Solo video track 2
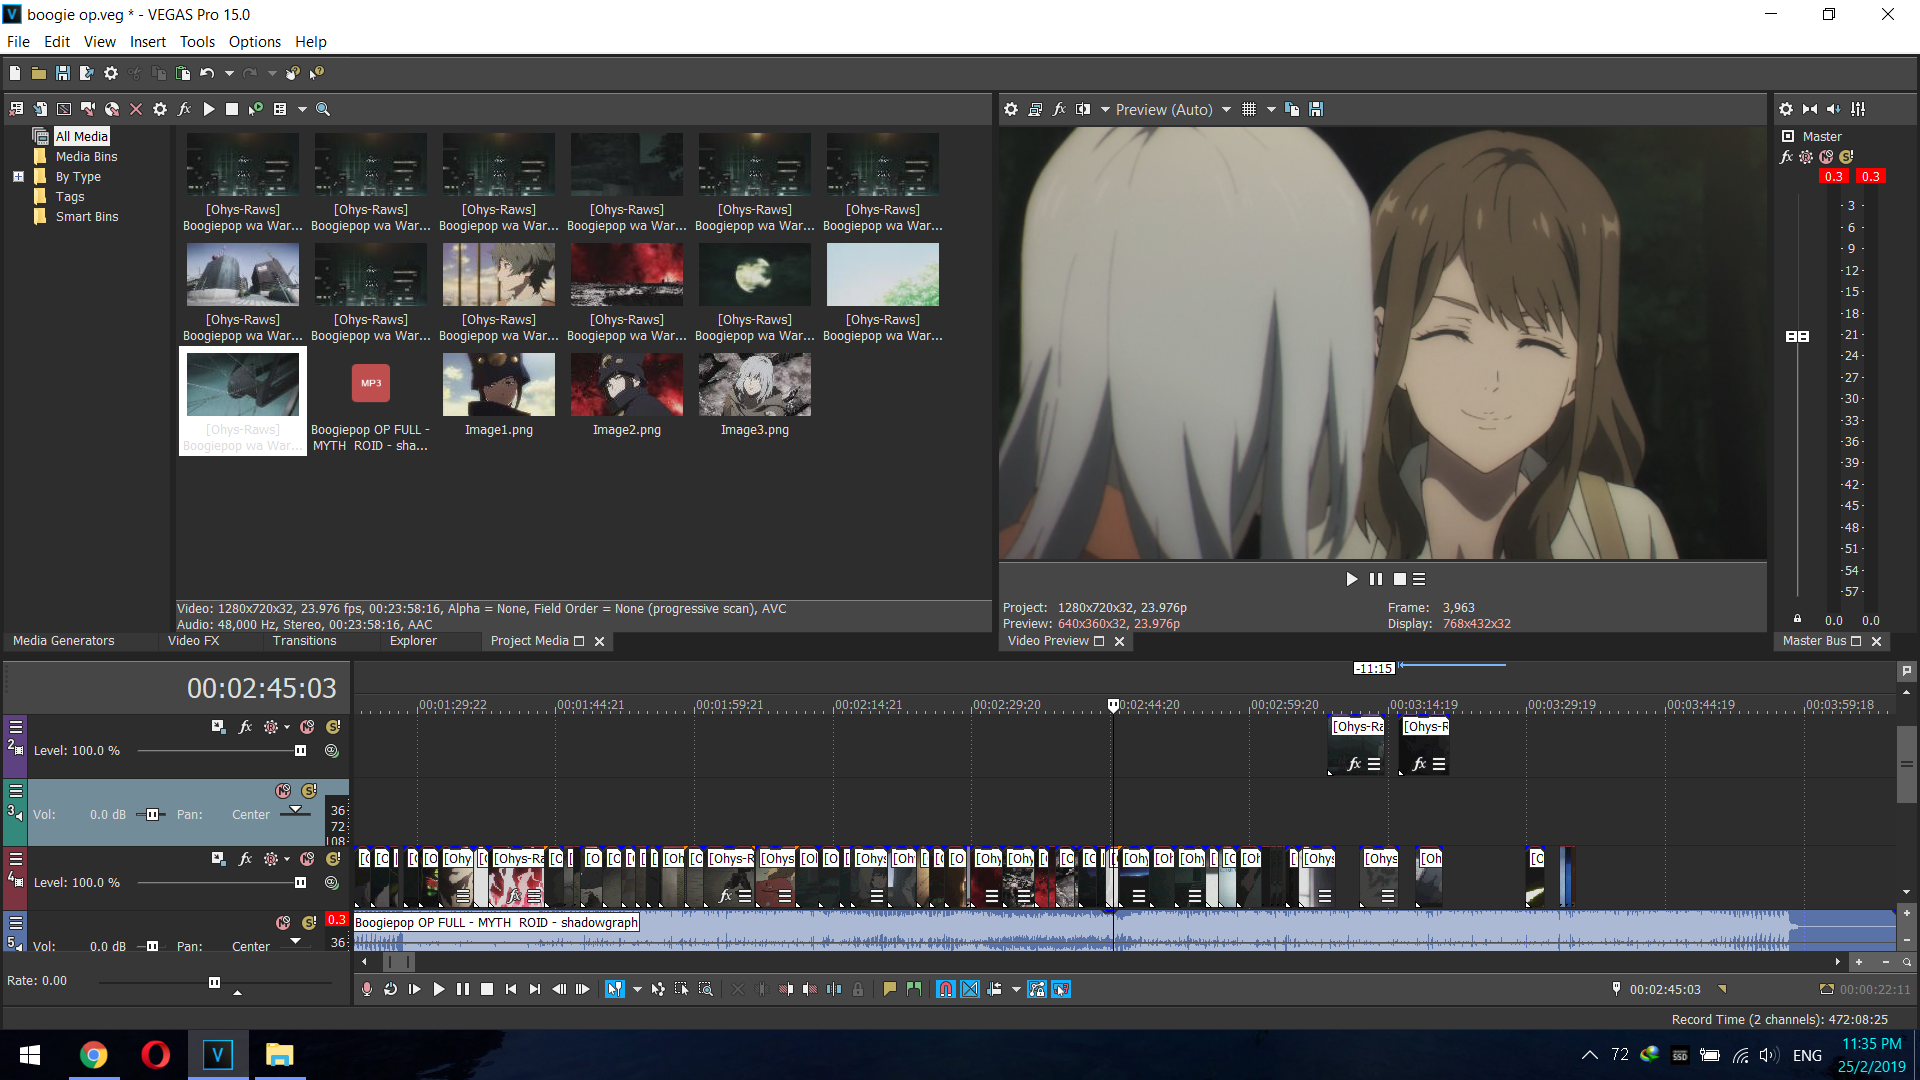 pyautogui.click(x=333, y=727)
